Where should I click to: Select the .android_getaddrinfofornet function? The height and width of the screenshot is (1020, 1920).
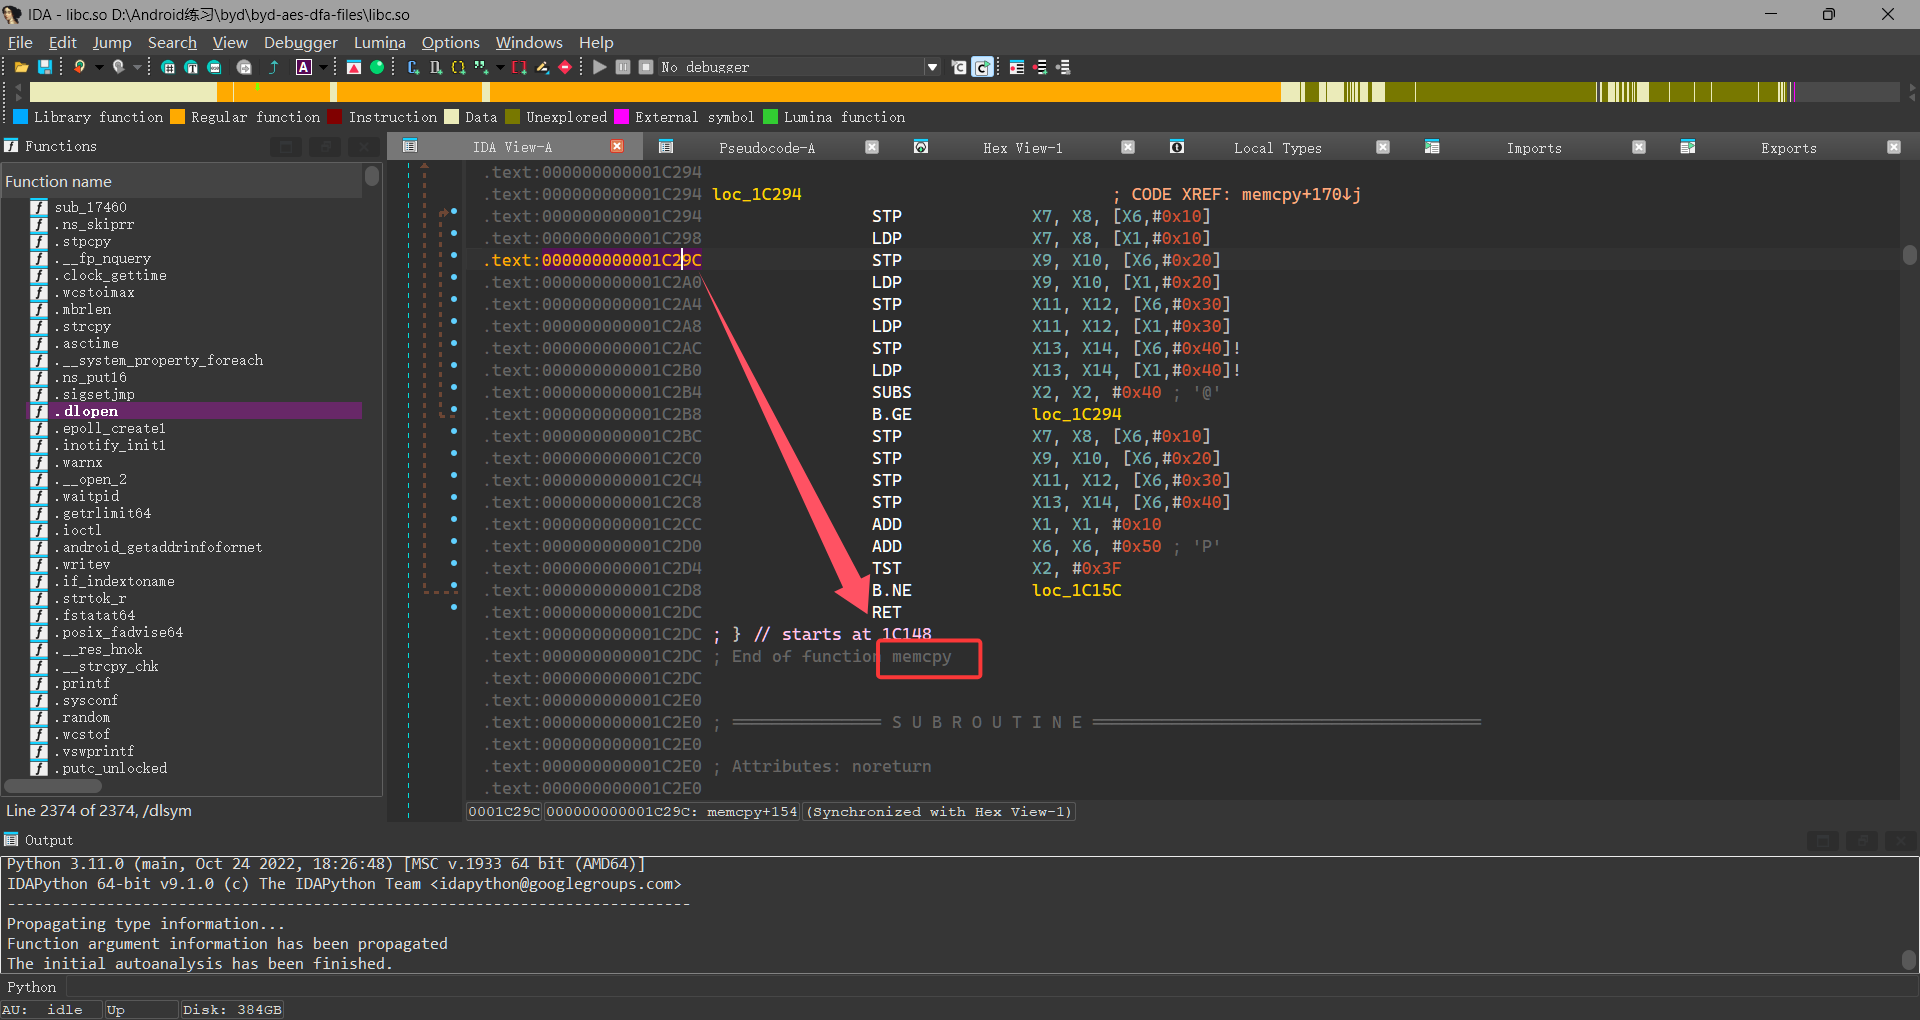[x=195, y=547]
